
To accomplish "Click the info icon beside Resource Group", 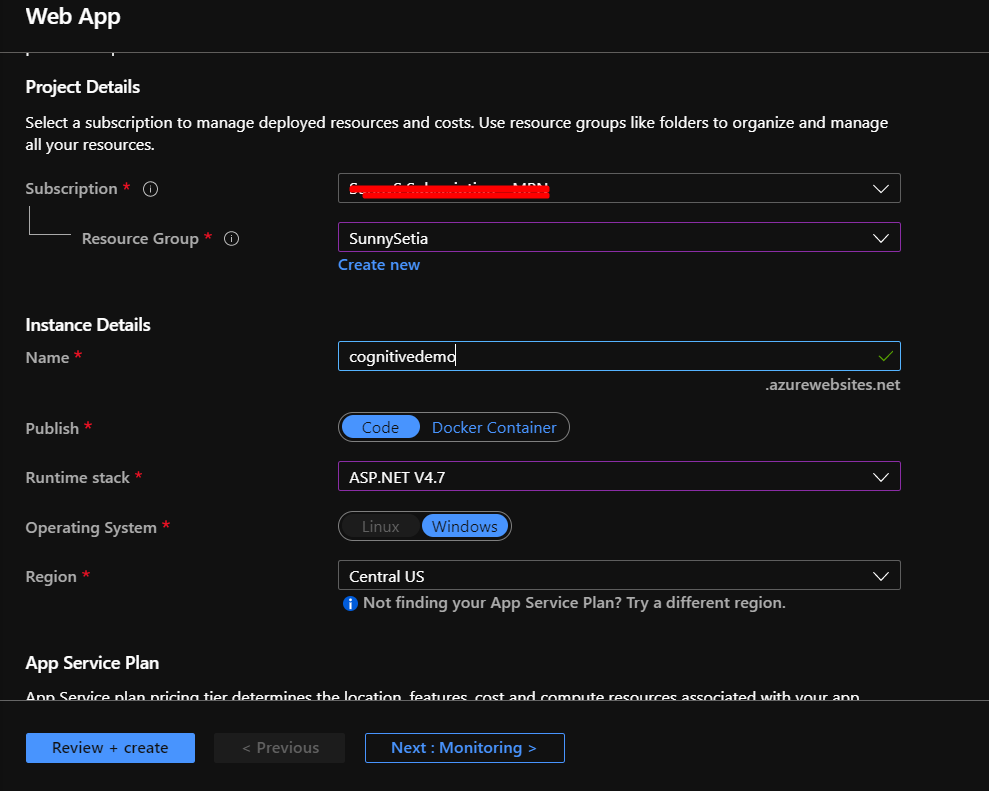I will tap(230, 238).
